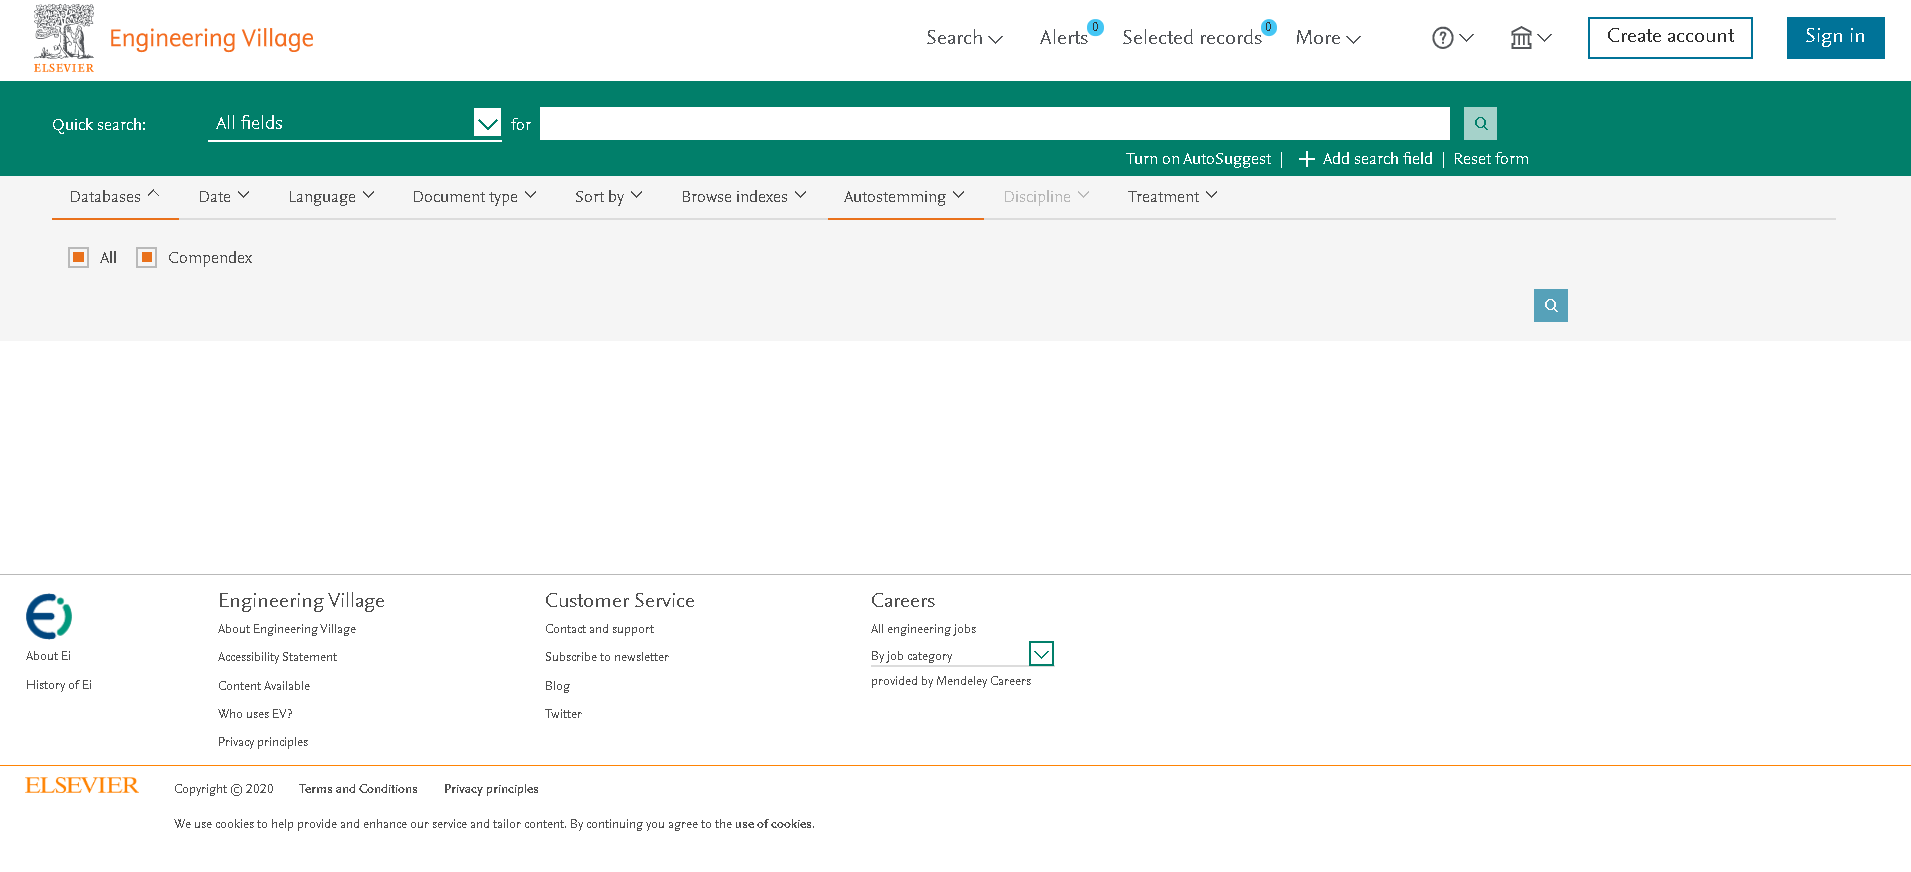Click the Create account button
Image resolution: width=1911 pixels, height=872 pixels.
1670,37
